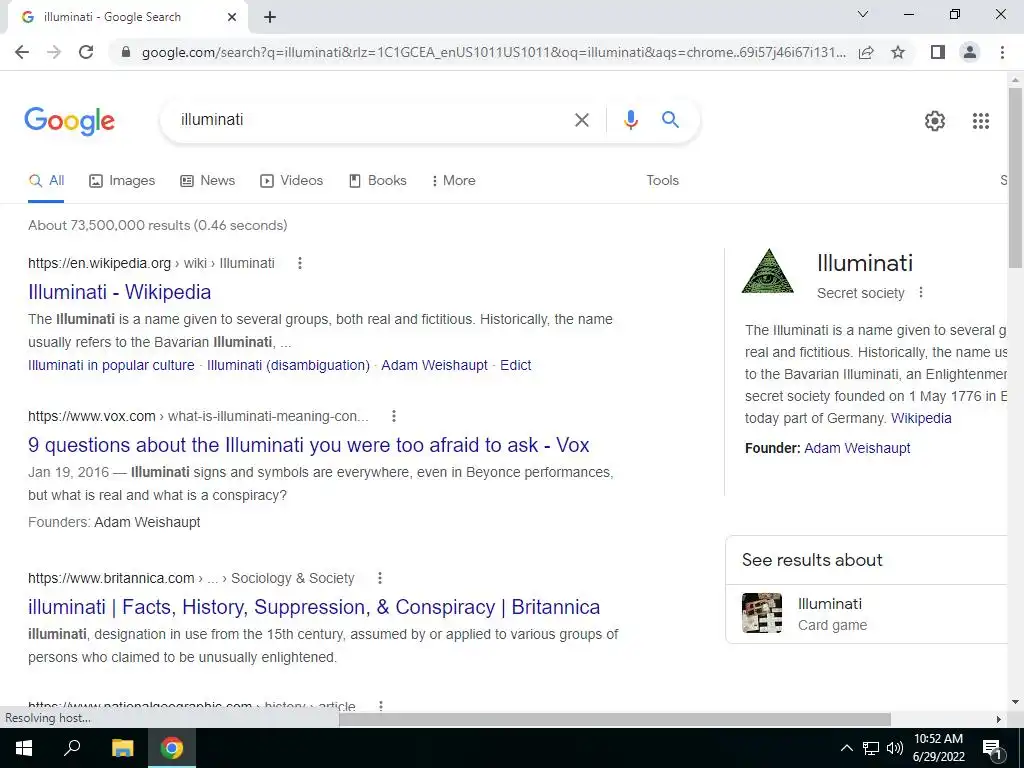Click Founder Adam Weishaupt in knowledge panel
Viewport: 1024px width, 768px height.
[857, 448]
